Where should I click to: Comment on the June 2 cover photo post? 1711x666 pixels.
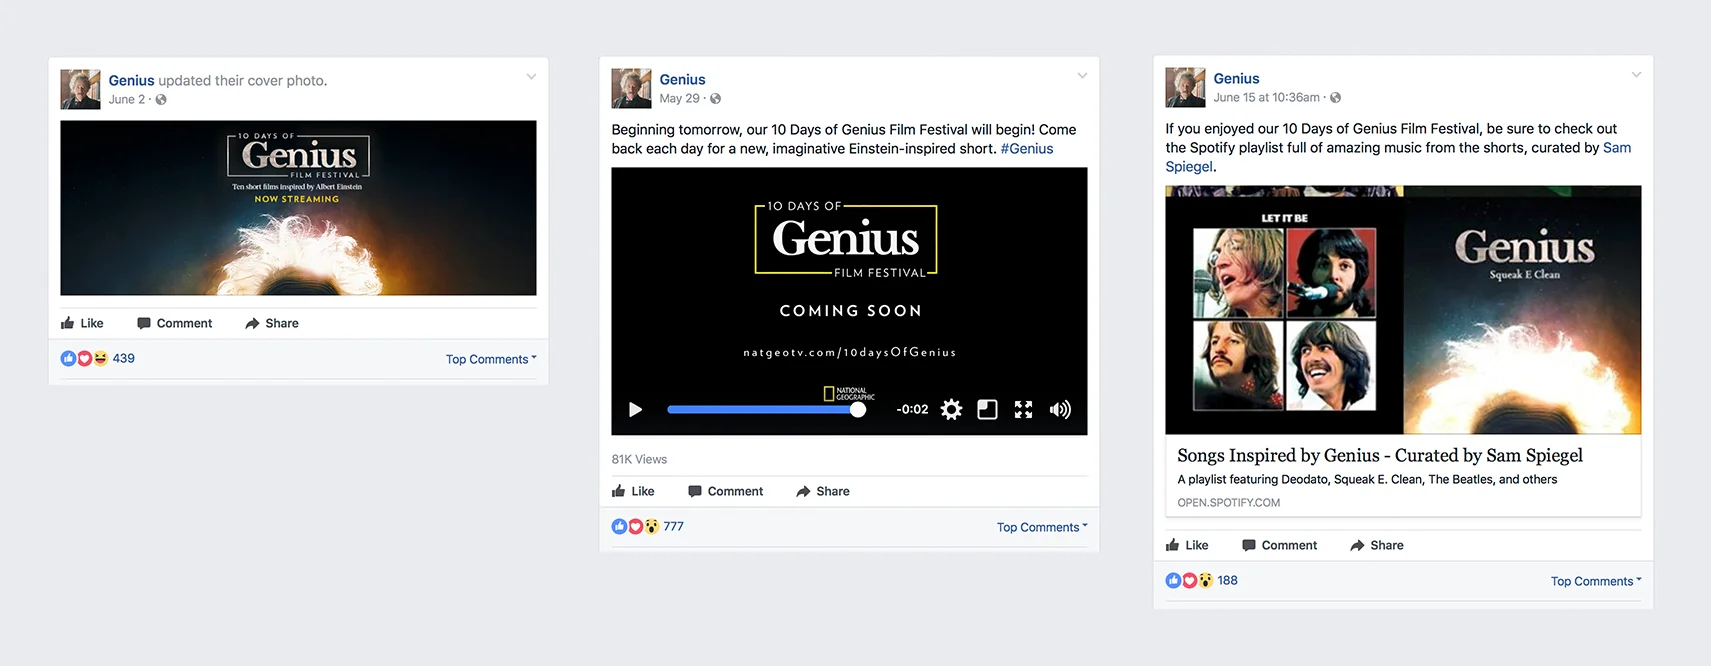tap(174, 323)
